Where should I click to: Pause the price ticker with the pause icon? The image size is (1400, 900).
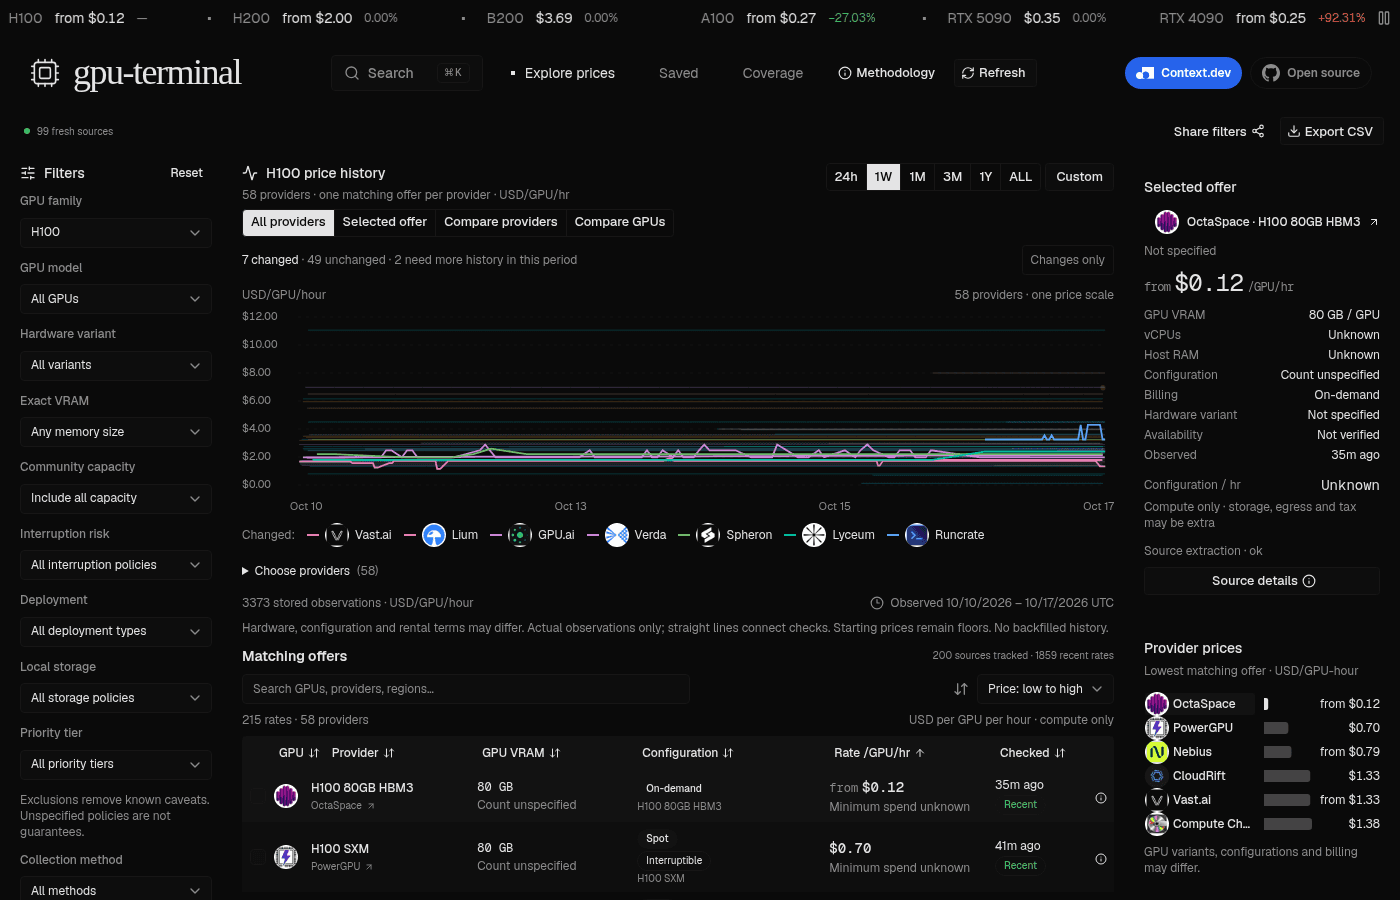click(x=1384, y=18)
